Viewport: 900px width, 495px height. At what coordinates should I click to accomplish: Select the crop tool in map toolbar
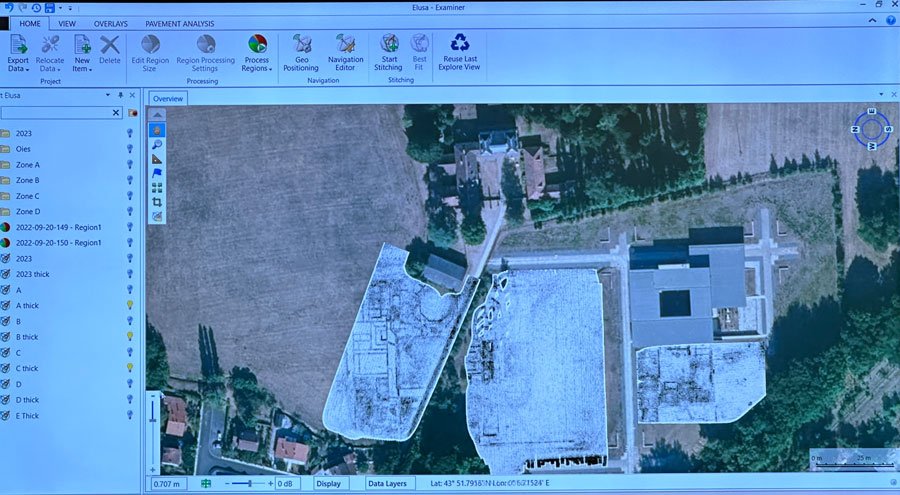[x=157, y=201]
